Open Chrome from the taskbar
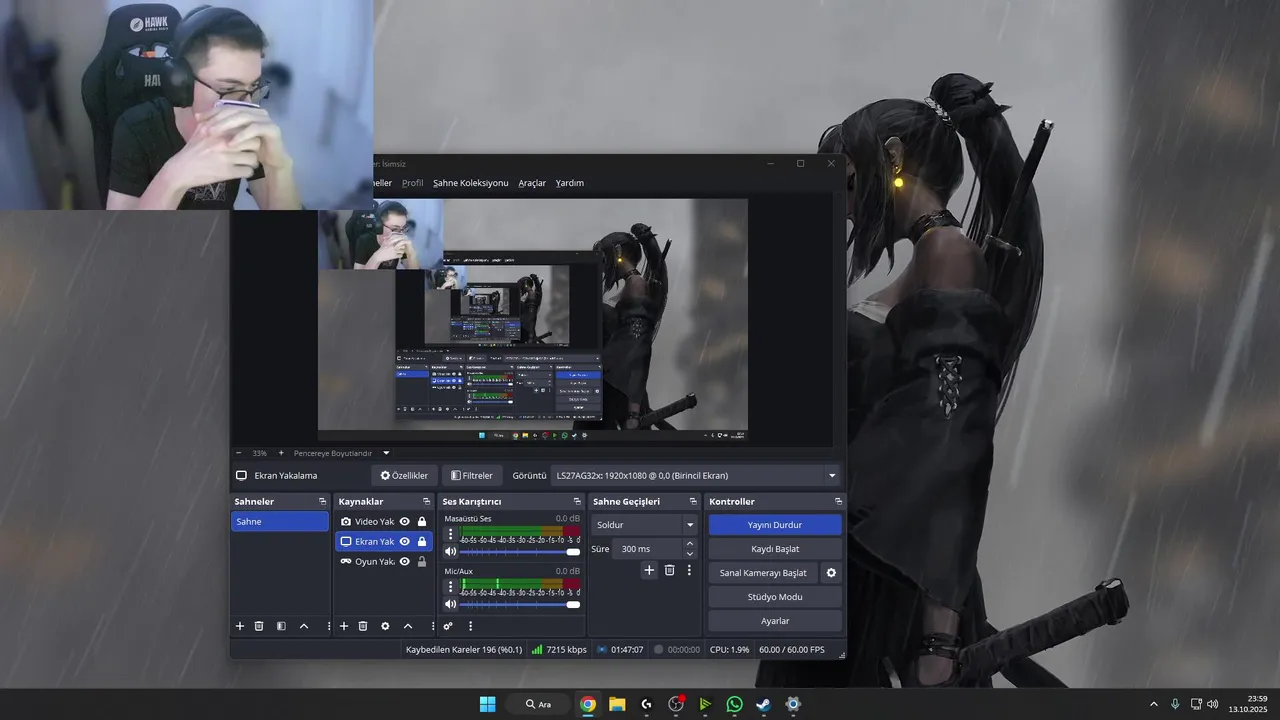The height and width of the screenshot is (720, 1280). 588,704
